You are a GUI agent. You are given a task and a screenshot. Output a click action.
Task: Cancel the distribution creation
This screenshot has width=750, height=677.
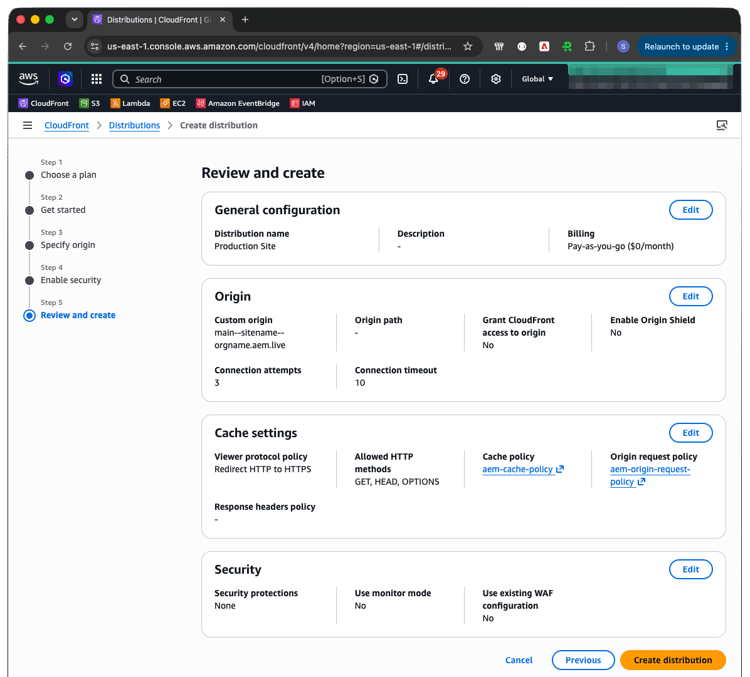518,660
